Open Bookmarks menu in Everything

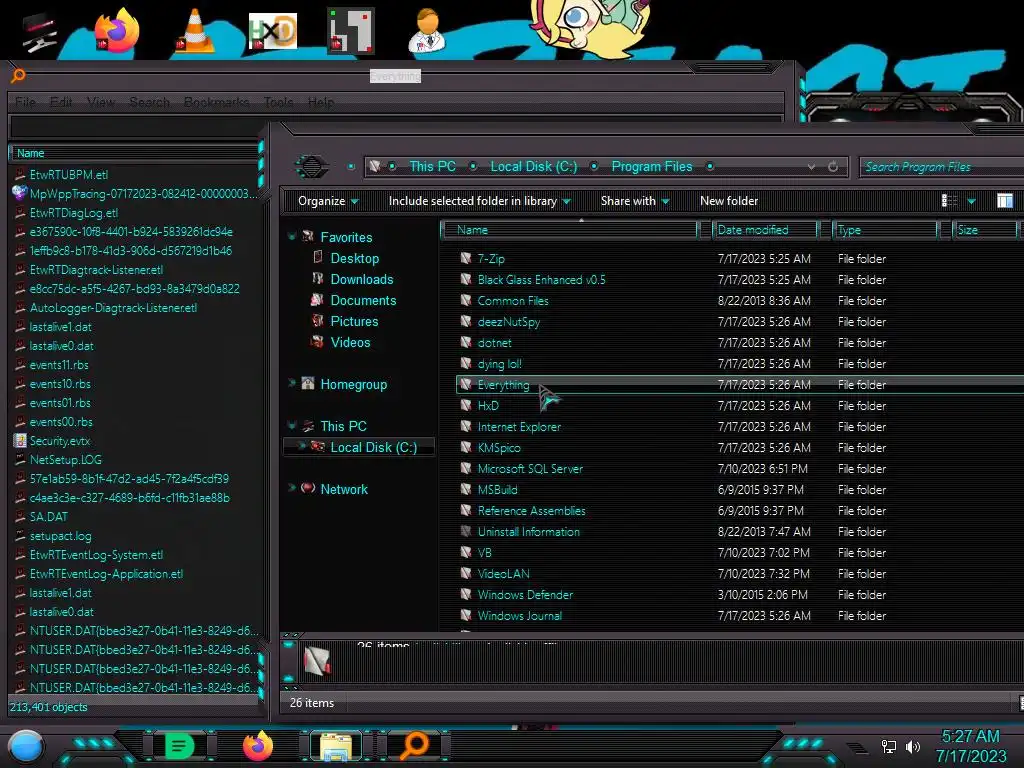click(x=217, y=102)
